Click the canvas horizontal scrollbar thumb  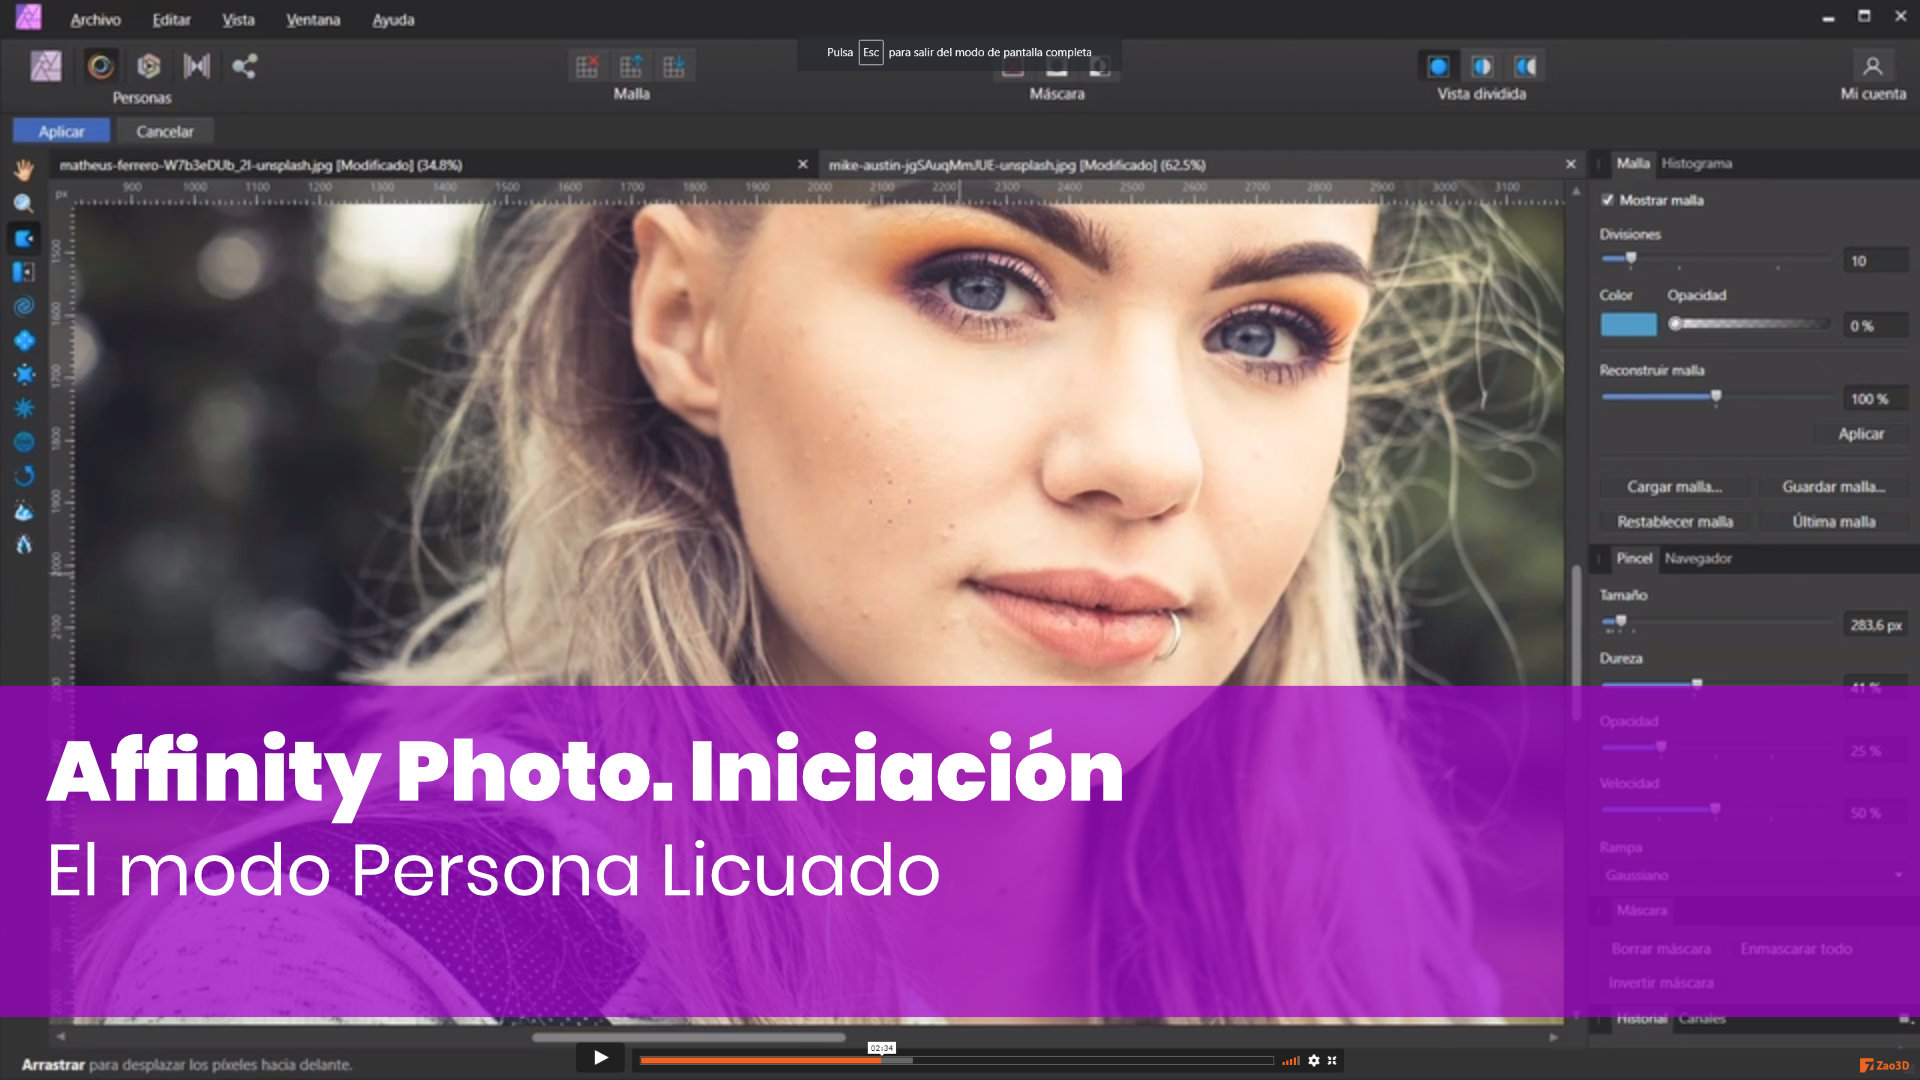coord(689,1038)
